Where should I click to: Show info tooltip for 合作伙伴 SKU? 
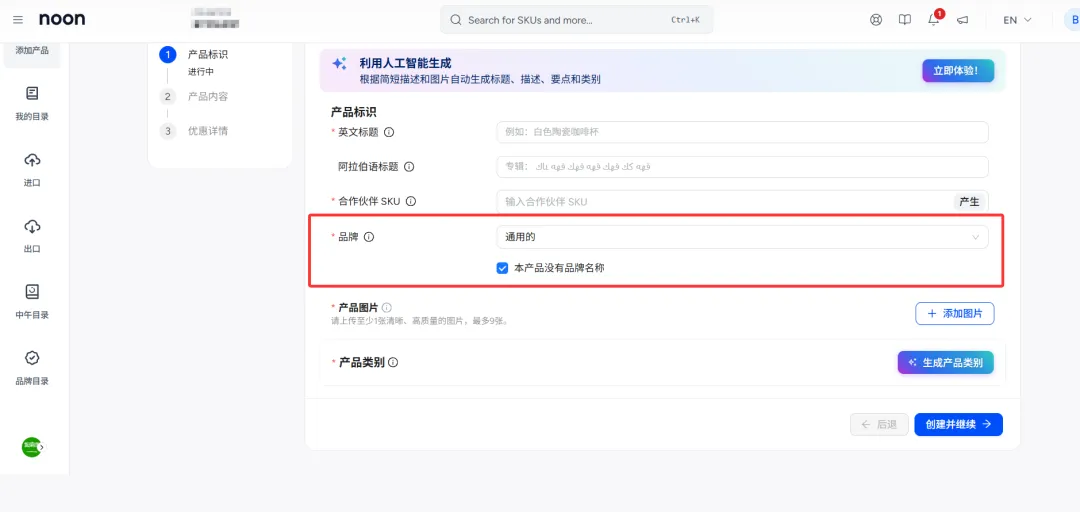411,201
